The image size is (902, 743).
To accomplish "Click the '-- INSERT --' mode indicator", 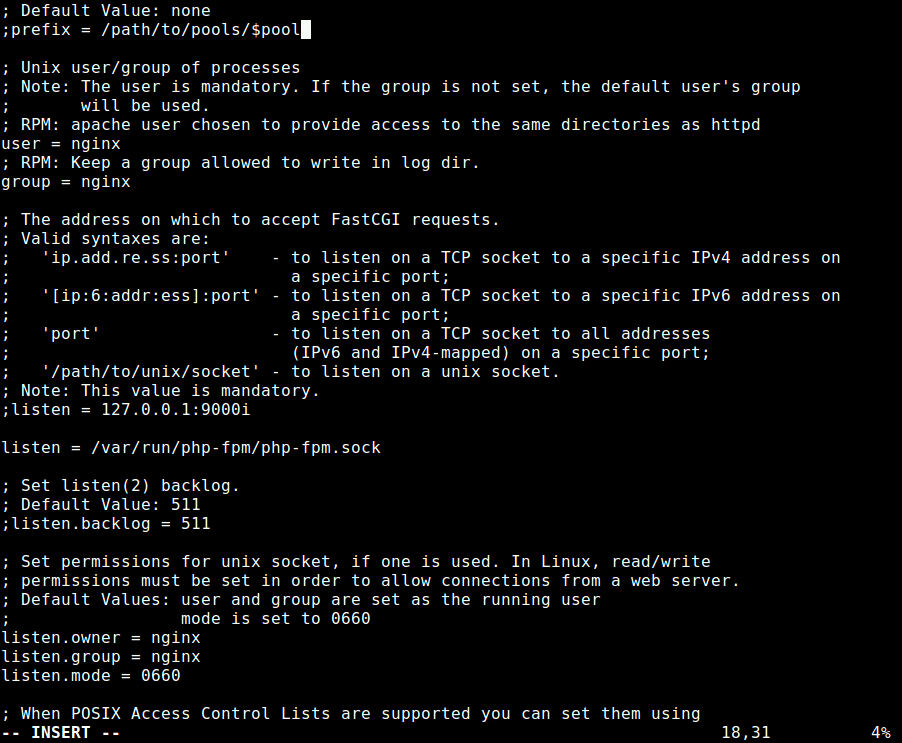I will 61,733.
